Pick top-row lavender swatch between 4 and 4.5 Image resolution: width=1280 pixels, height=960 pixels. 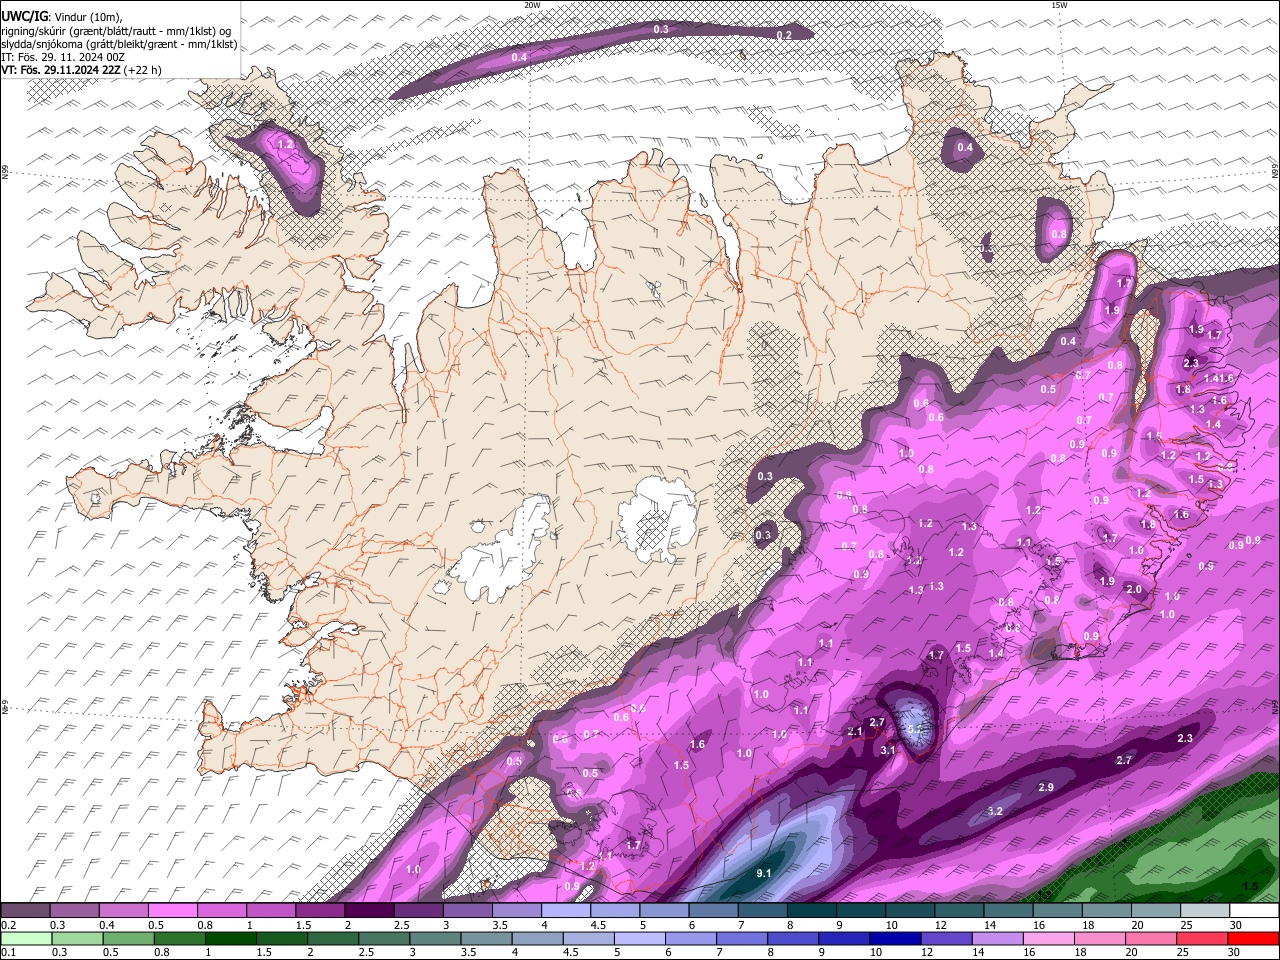point(566,911)
